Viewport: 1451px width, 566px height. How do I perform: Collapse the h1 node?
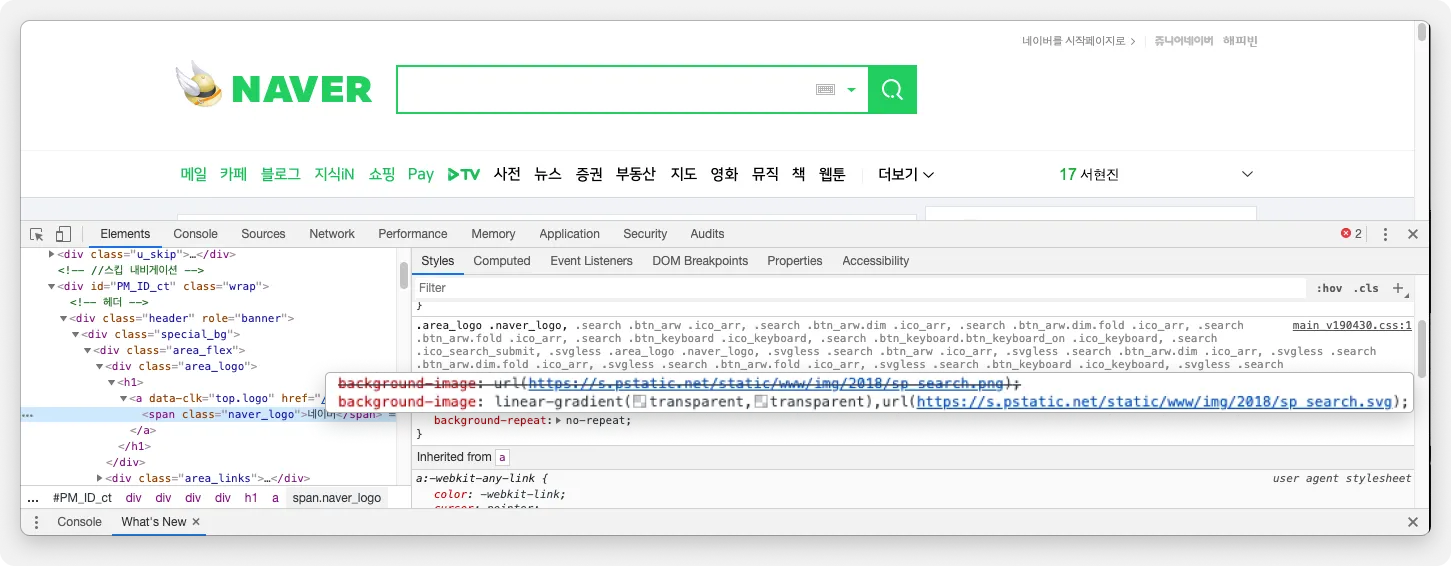tap(112, 382)
